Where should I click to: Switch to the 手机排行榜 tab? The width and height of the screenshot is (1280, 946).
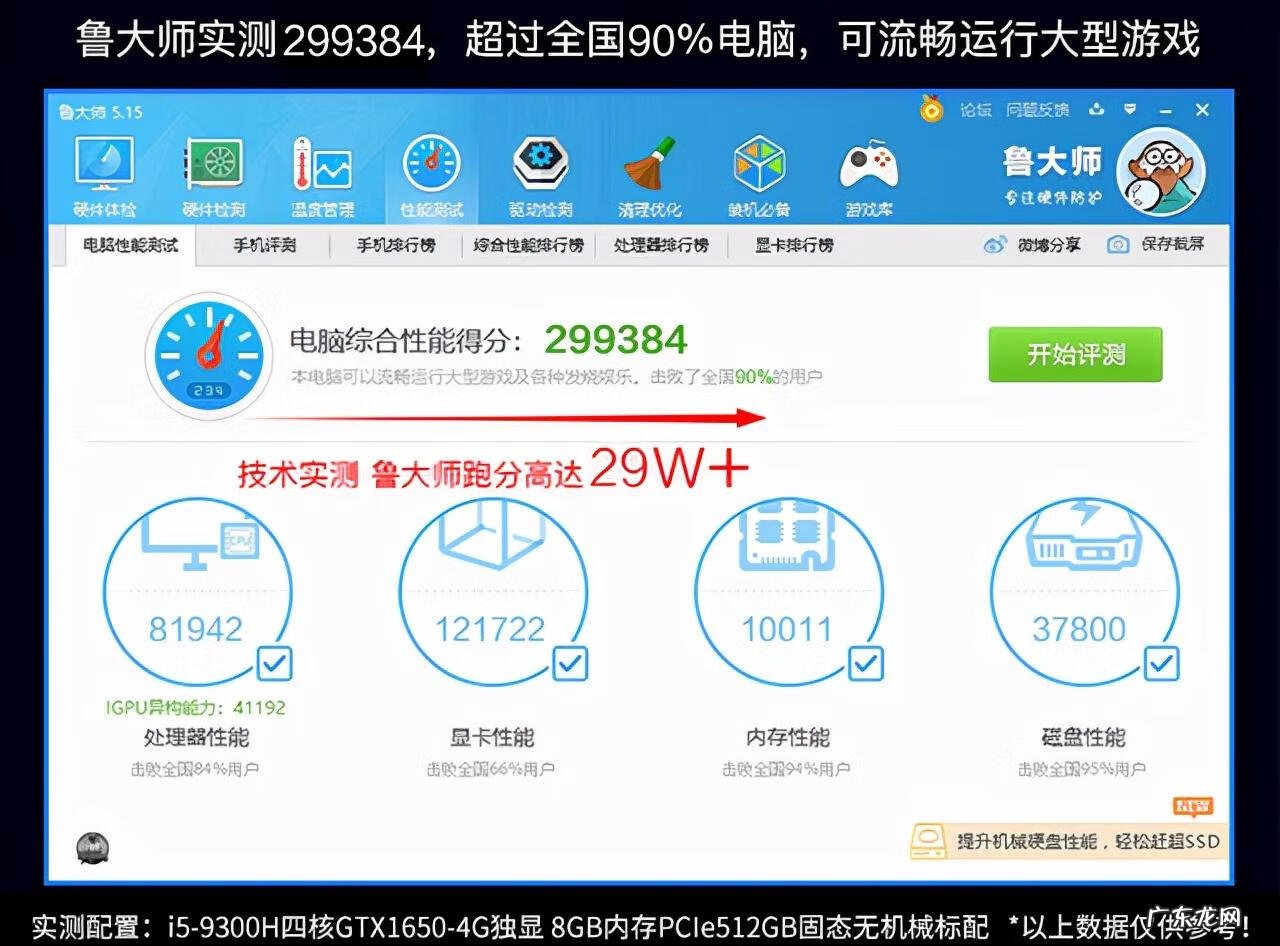pos(397,245)
